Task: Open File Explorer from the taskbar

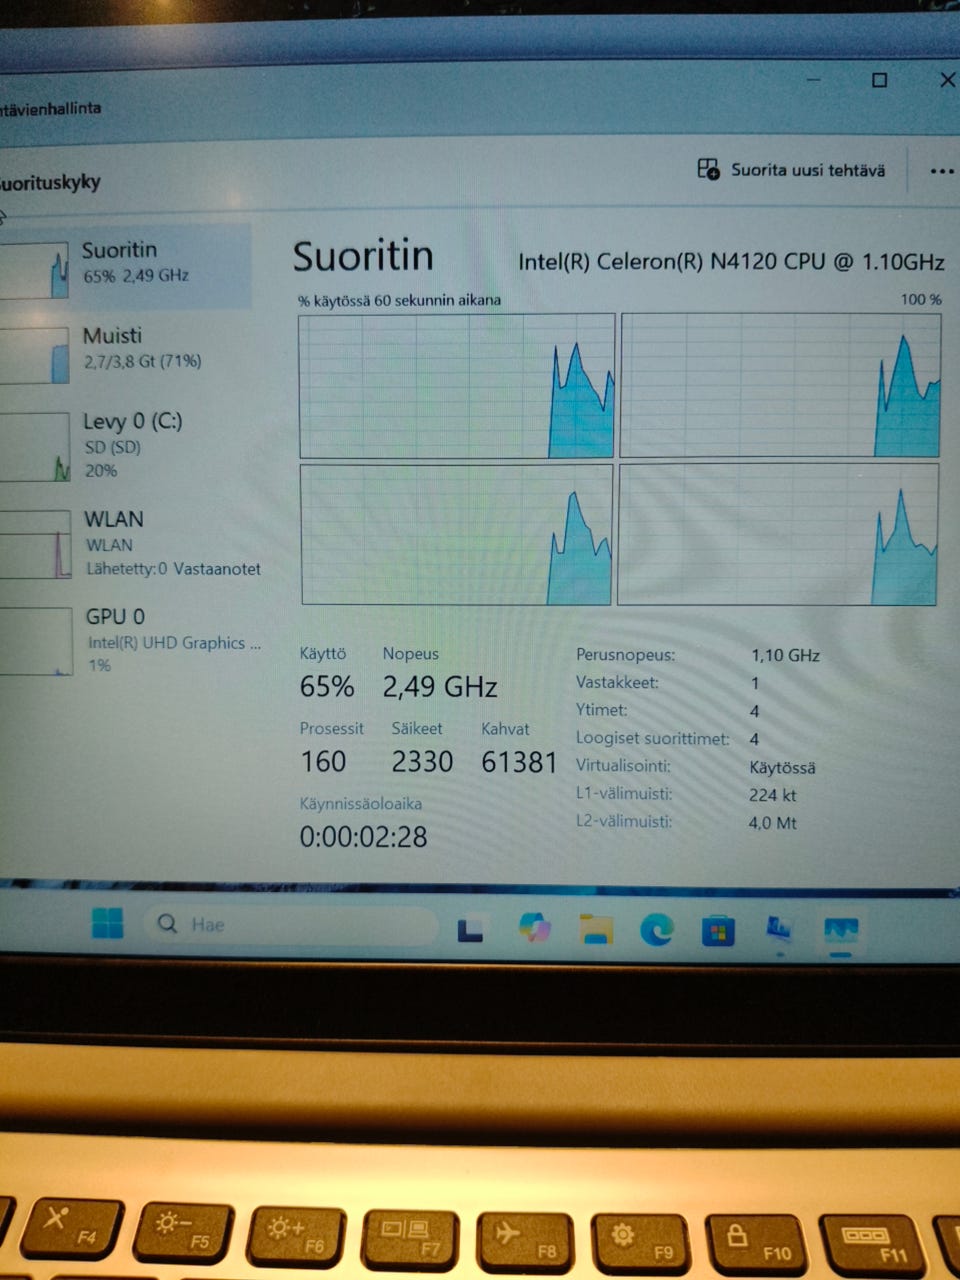Action: point(596,929)
